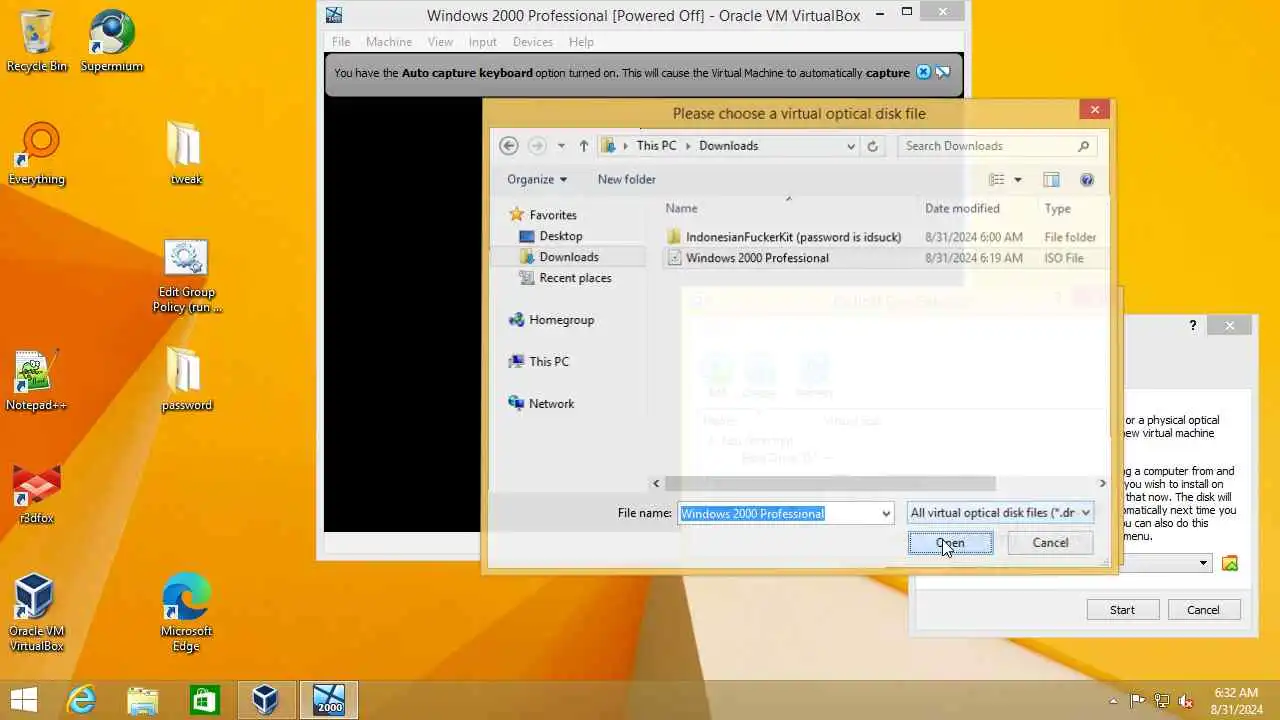Open the File menu in VirtualBox

pos(341,42)
